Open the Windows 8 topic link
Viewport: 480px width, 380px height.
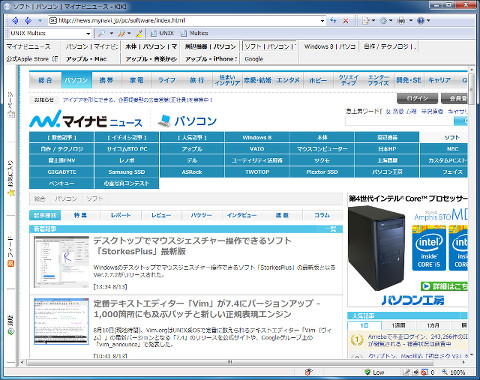pos(257,137)
